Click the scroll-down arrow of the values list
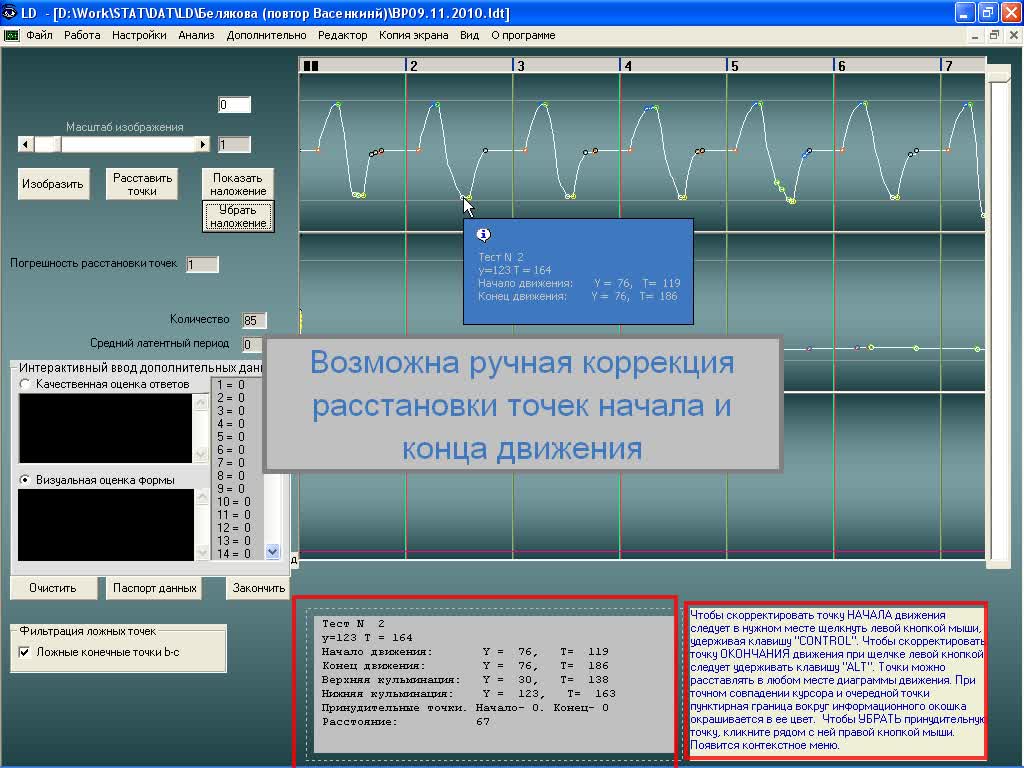The image size is (1024, 768). [272, 552]
